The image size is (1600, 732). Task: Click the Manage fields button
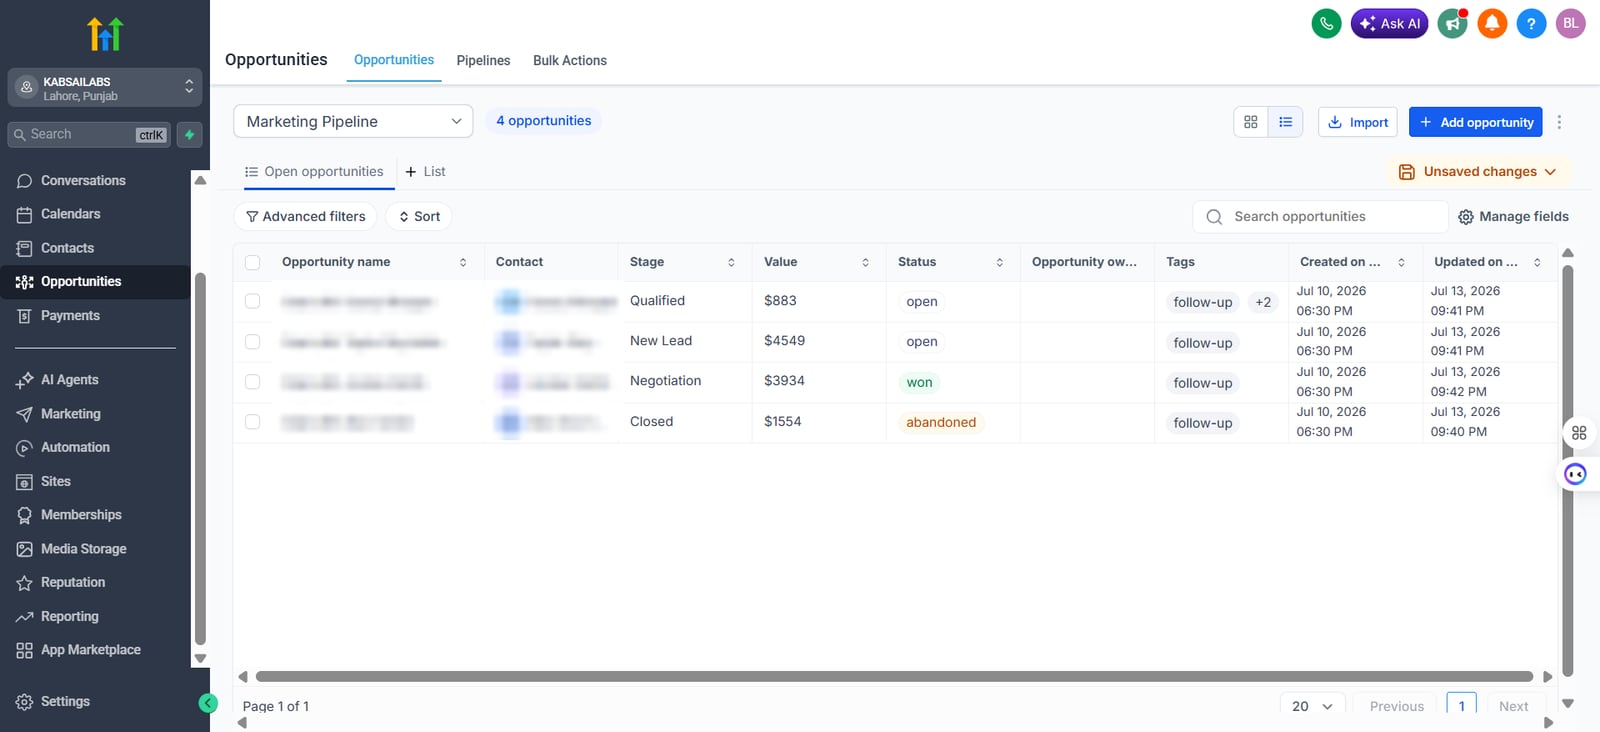[x=1513, y=216]
